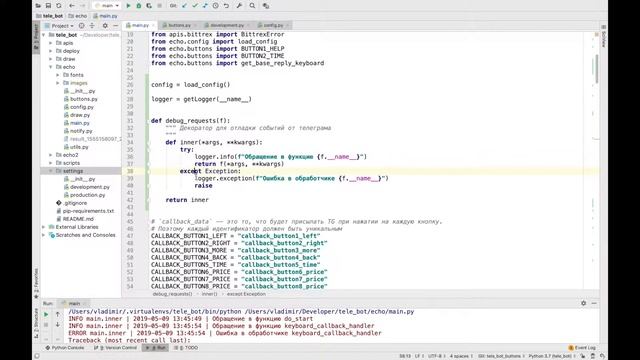Select tele_bot breadcrumb in navigation bar
The height and width of the screenshot is (360, 640).
(x=50, y=16)
